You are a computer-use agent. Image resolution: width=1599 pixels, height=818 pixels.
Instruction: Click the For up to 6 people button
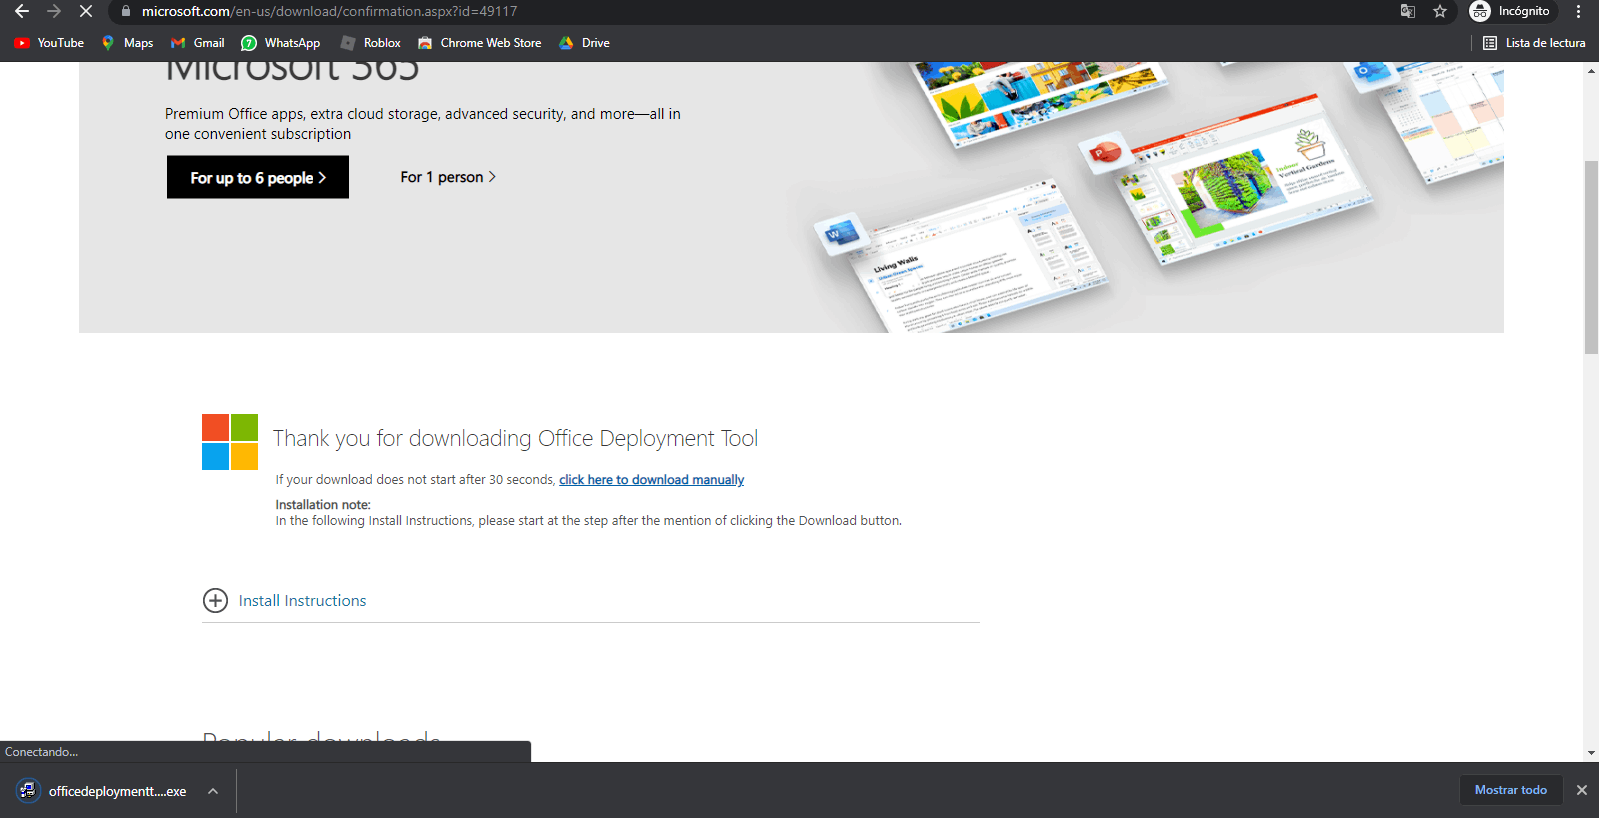pos(258,177)
